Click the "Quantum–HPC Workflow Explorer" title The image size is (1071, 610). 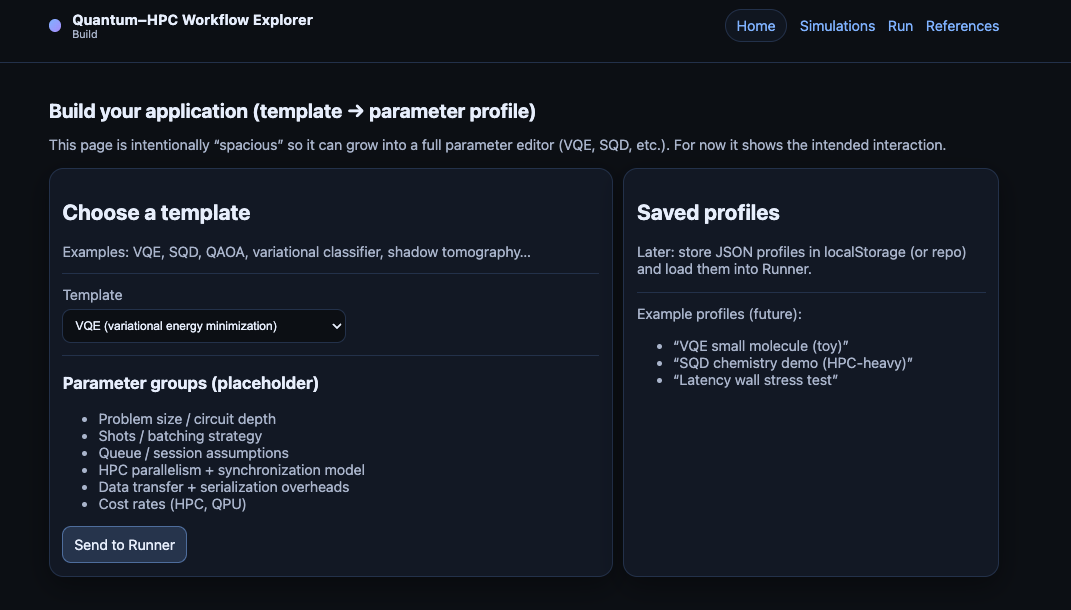pyautogui.click(x=191, y=19)
